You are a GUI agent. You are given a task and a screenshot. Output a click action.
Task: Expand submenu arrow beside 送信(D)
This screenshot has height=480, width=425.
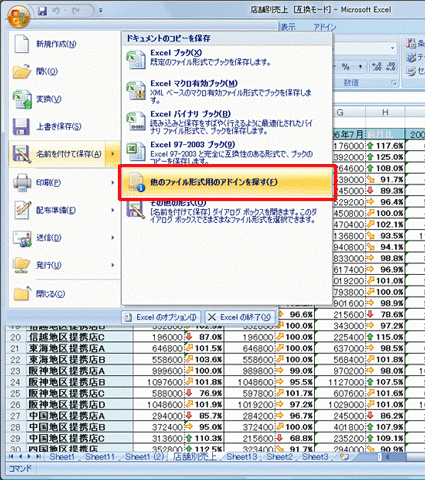click(113, 238)
